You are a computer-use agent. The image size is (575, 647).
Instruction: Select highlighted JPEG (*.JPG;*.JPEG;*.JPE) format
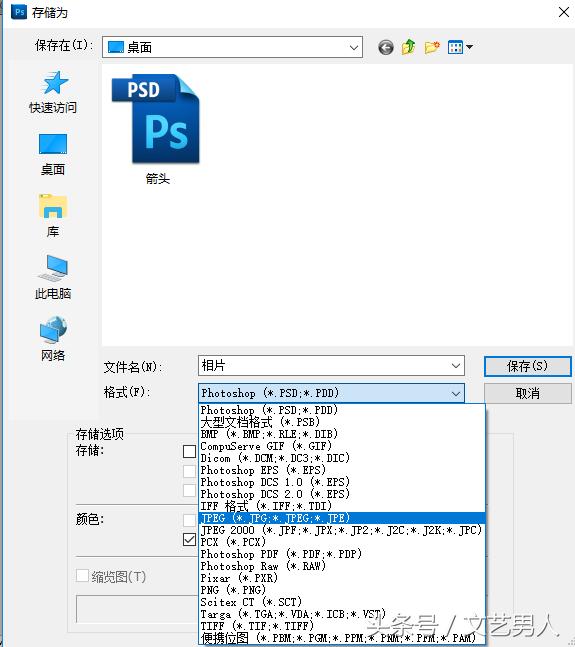pos(342,518)
